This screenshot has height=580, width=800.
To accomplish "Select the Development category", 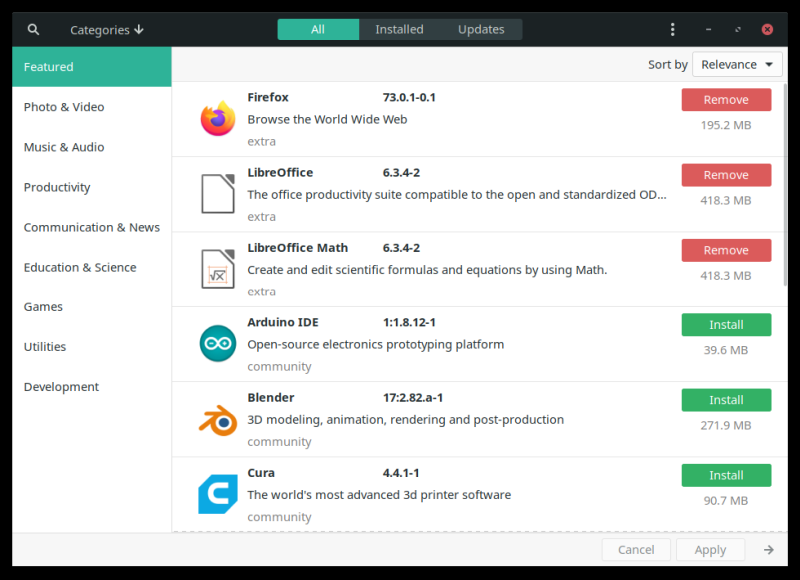I will (61, 387).
